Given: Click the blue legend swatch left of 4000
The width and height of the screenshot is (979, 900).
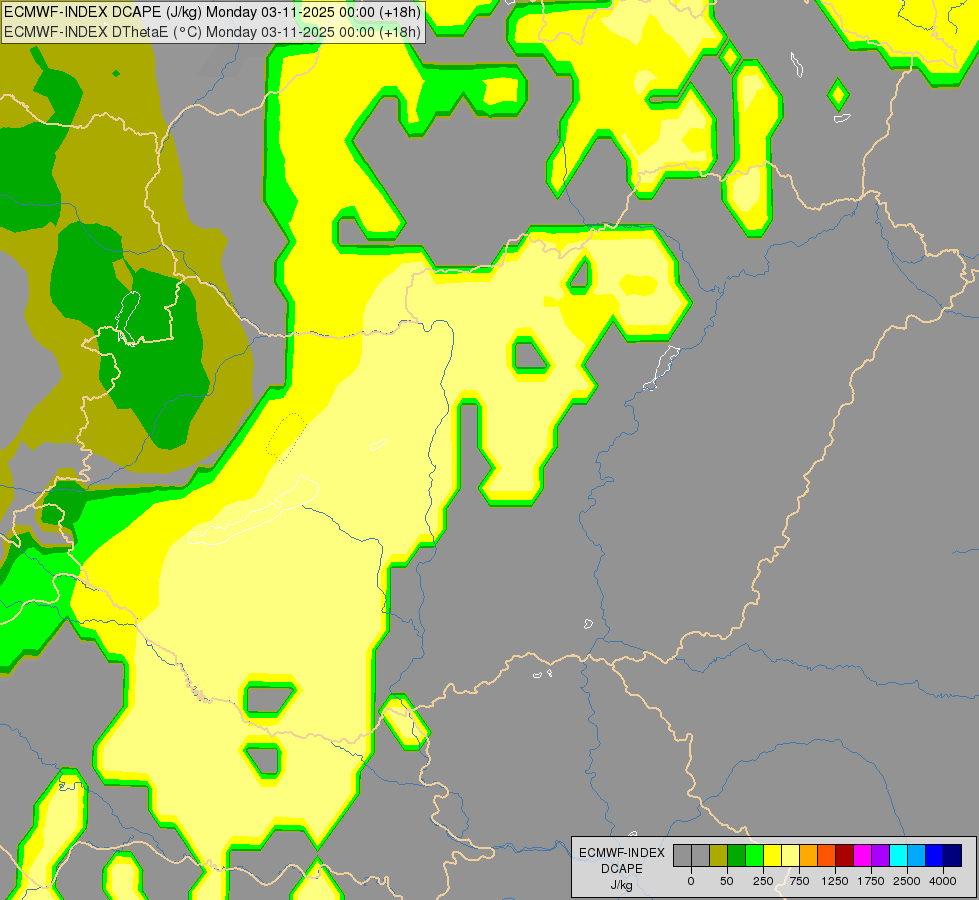Looking at the screenshot, I should tap(935, 855).
